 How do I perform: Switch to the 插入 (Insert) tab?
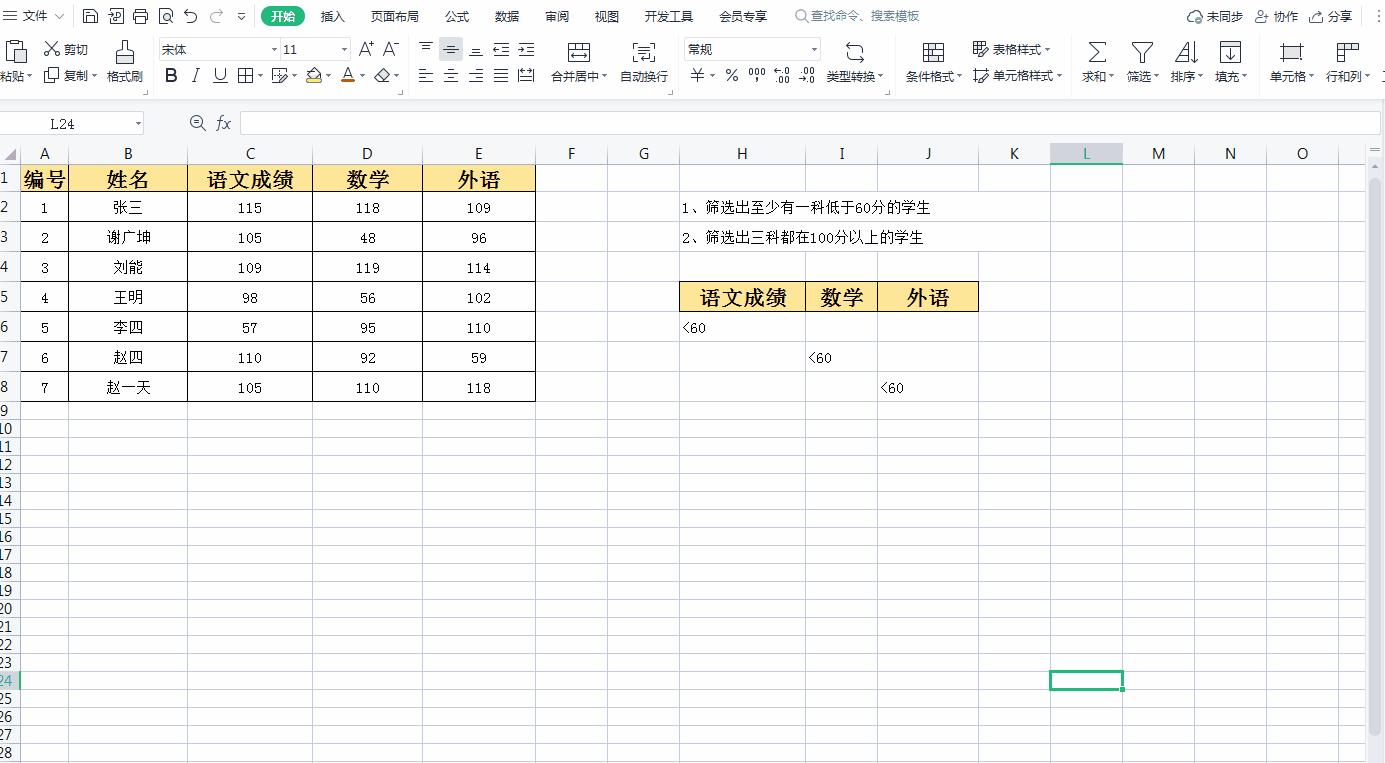tap(332, 16)
